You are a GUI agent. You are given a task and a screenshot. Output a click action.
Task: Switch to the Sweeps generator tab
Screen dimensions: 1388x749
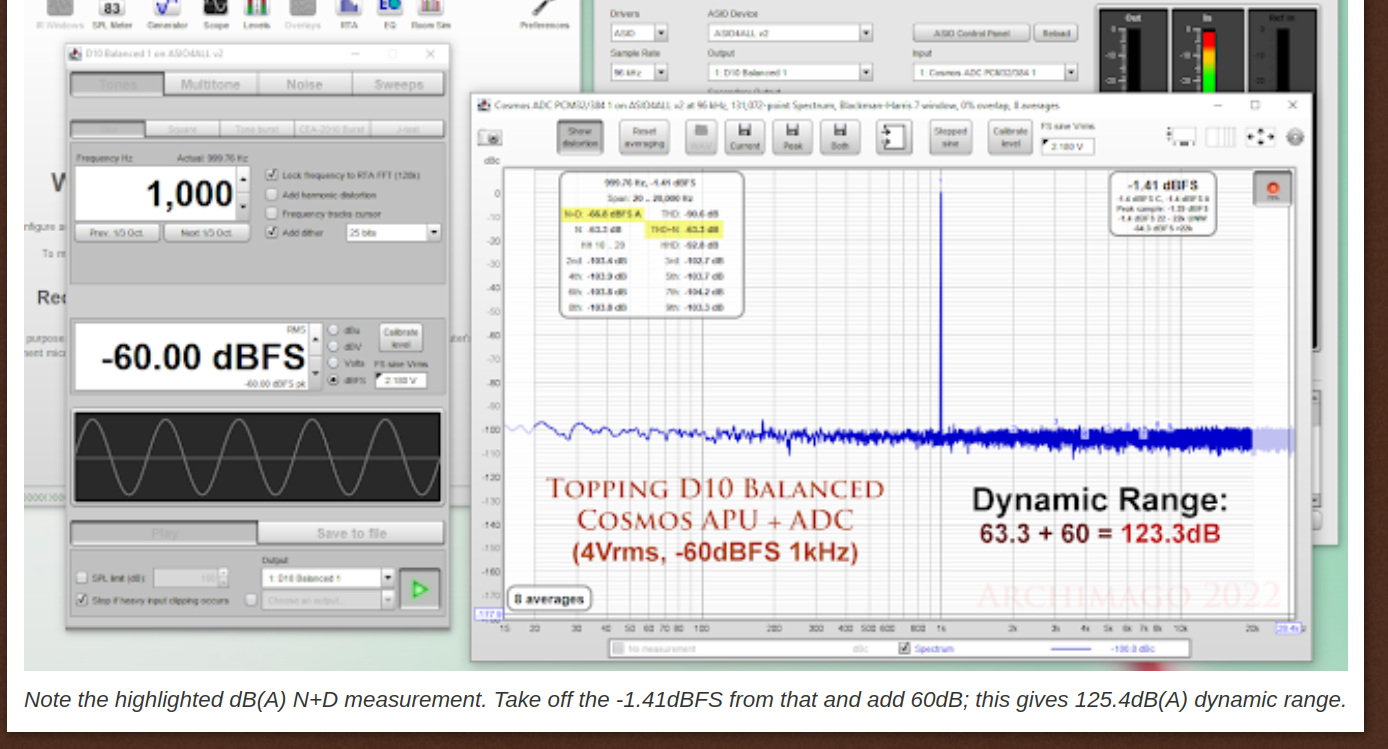tap(399, 84)
